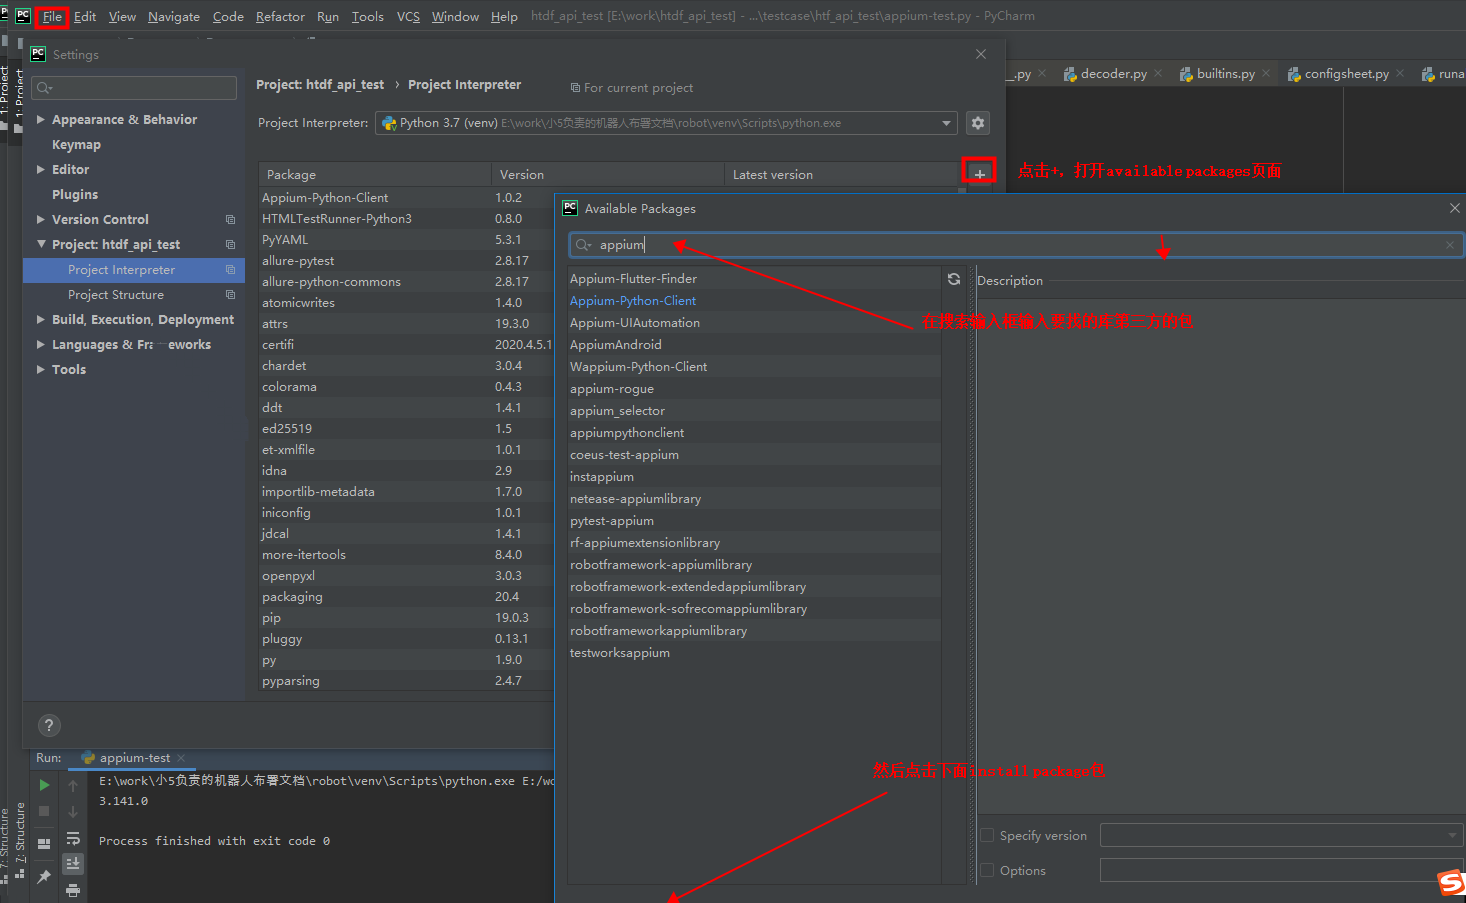This screenshot has width=1466, height=903.
Task: Toggle Soft-Wrap in the Run console
Action: [x=73, y=838]
